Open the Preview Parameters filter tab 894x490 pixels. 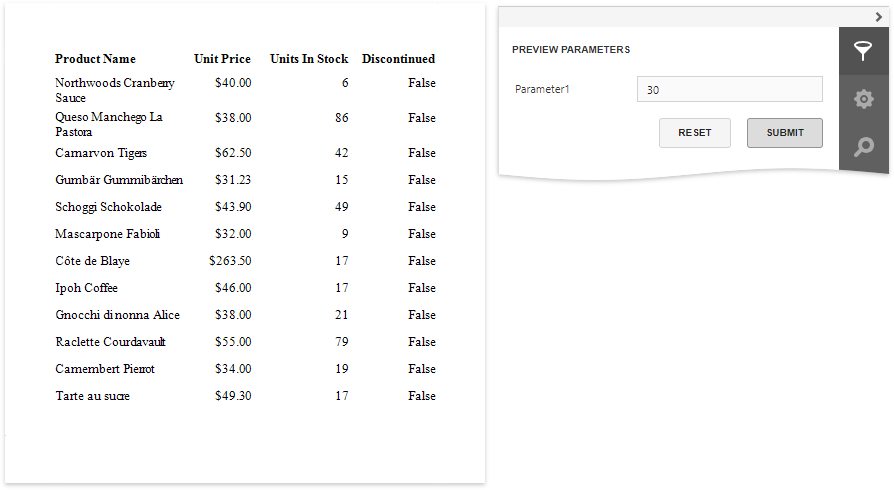[863, 51]
